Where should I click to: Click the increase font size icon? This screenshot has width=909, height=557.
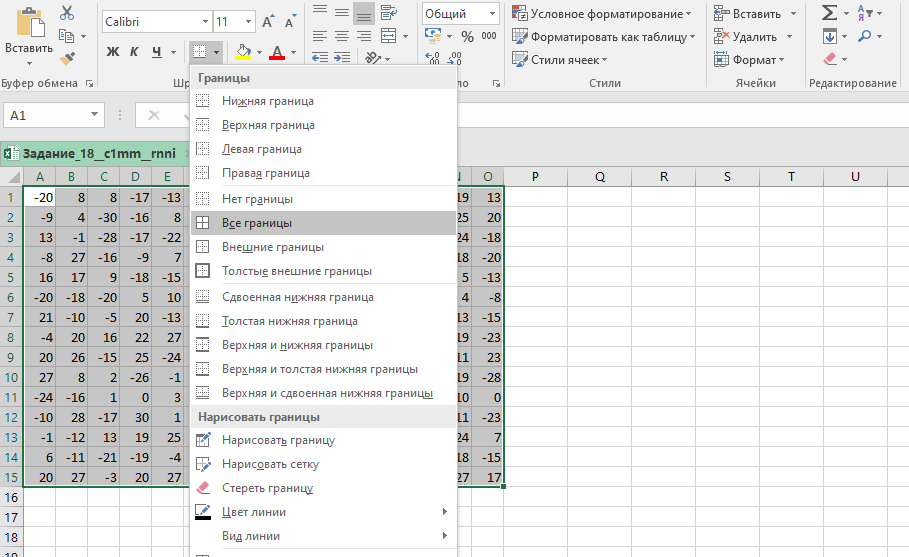267,21
